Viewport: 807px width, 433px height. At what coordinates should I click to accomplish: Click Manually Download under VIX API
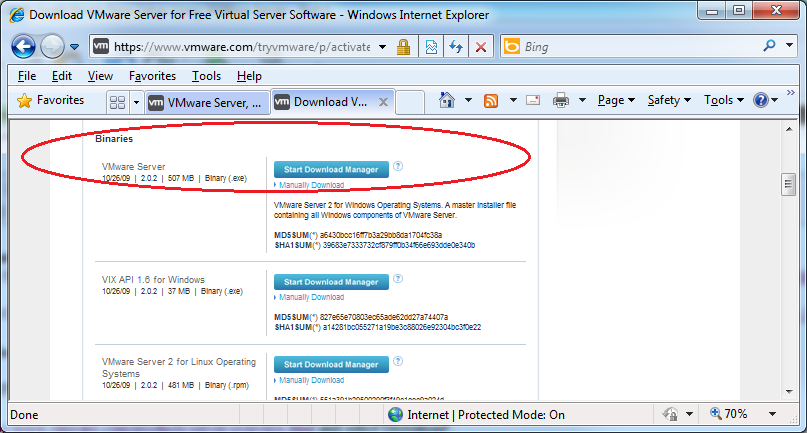pyautogui.click(x=311, y=297)
